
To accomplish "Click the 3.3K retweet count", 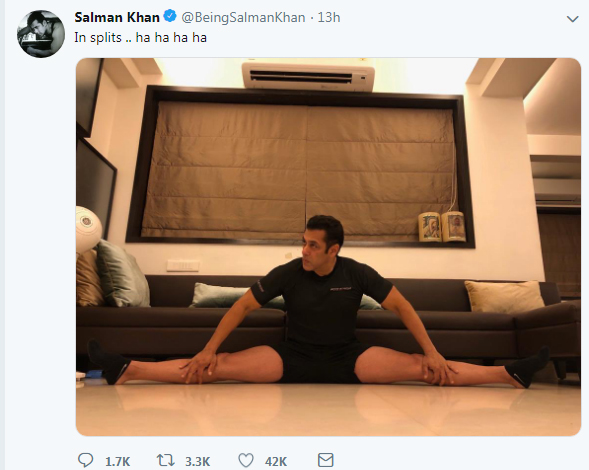I will [x=198, y=461].
